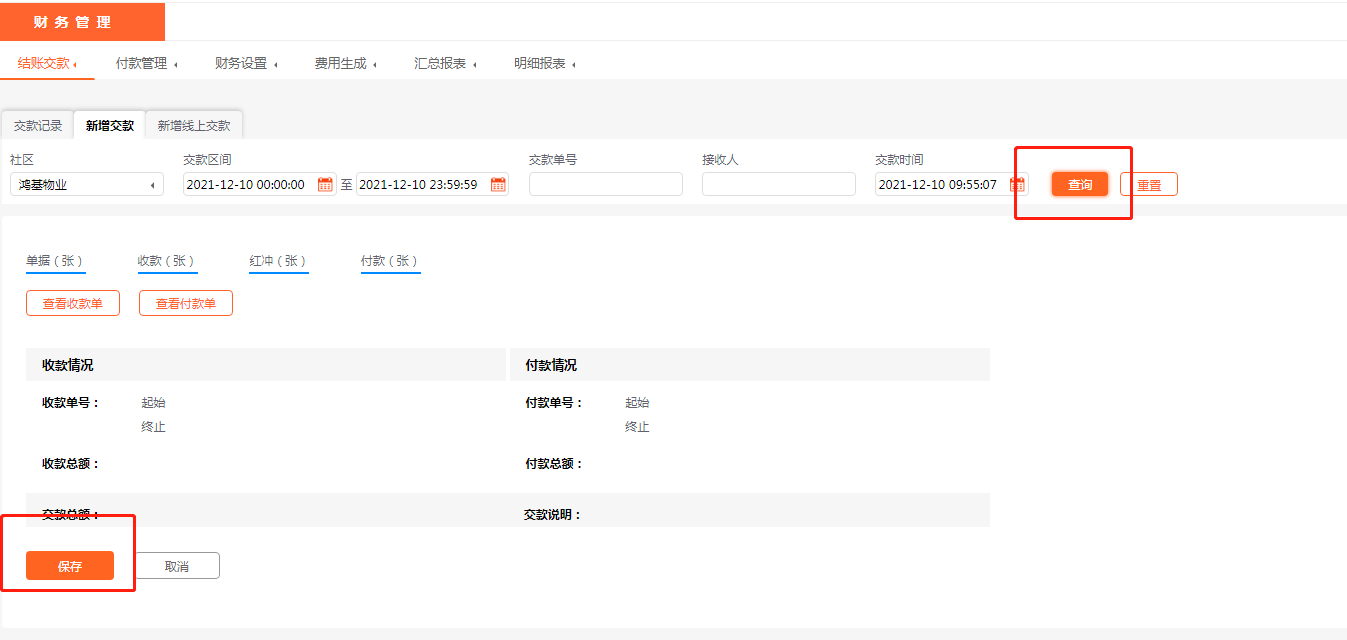1347x640 pixels.
Task: Open the 汇总报表 menu
Action: click(x=445, y=63)
